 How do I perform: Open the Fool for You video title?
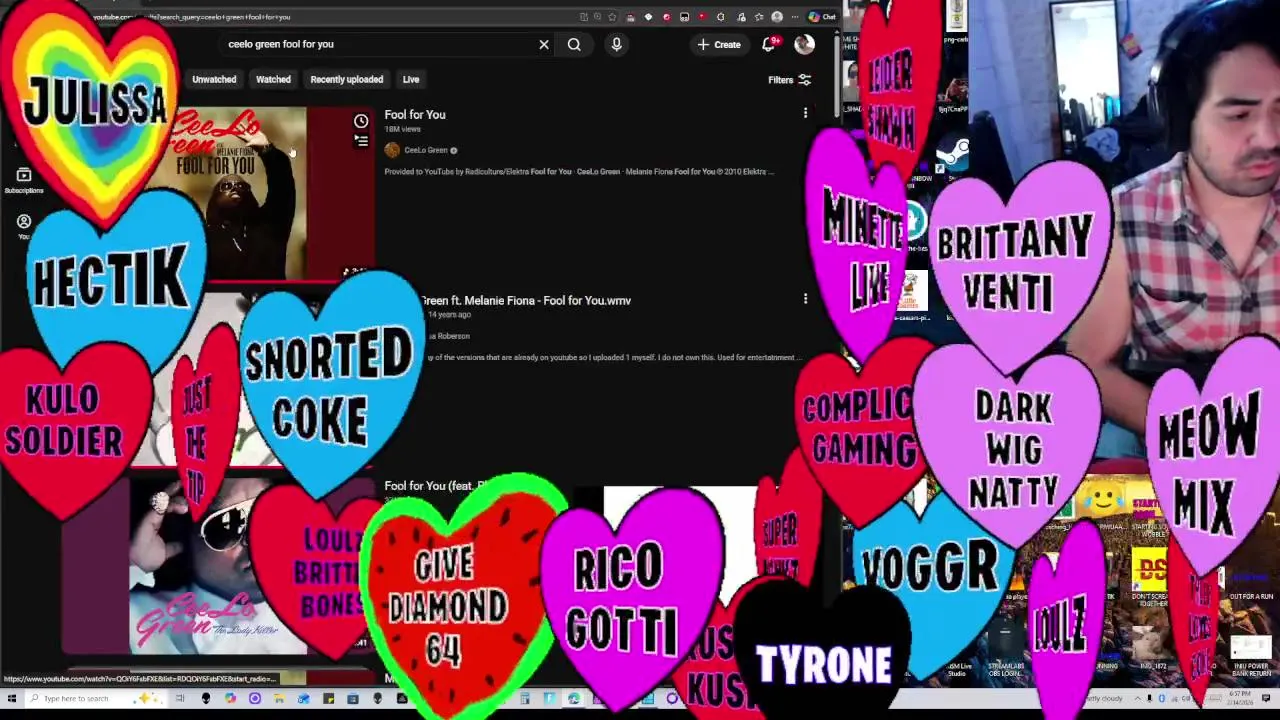pyautogui.click(x=415, y=114)
